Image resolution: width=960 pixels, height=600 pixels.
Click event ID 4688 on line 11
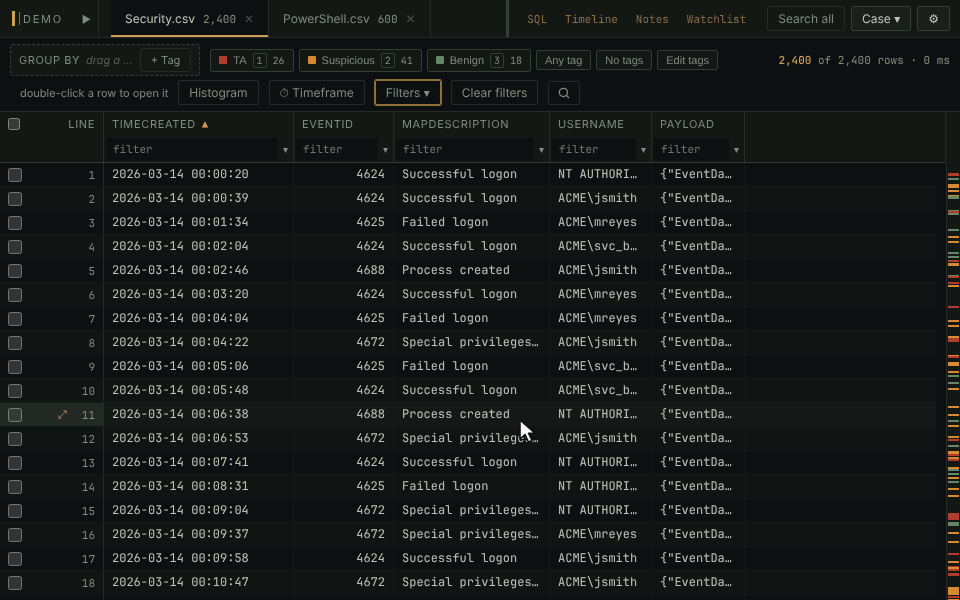(x=370, y=414)
